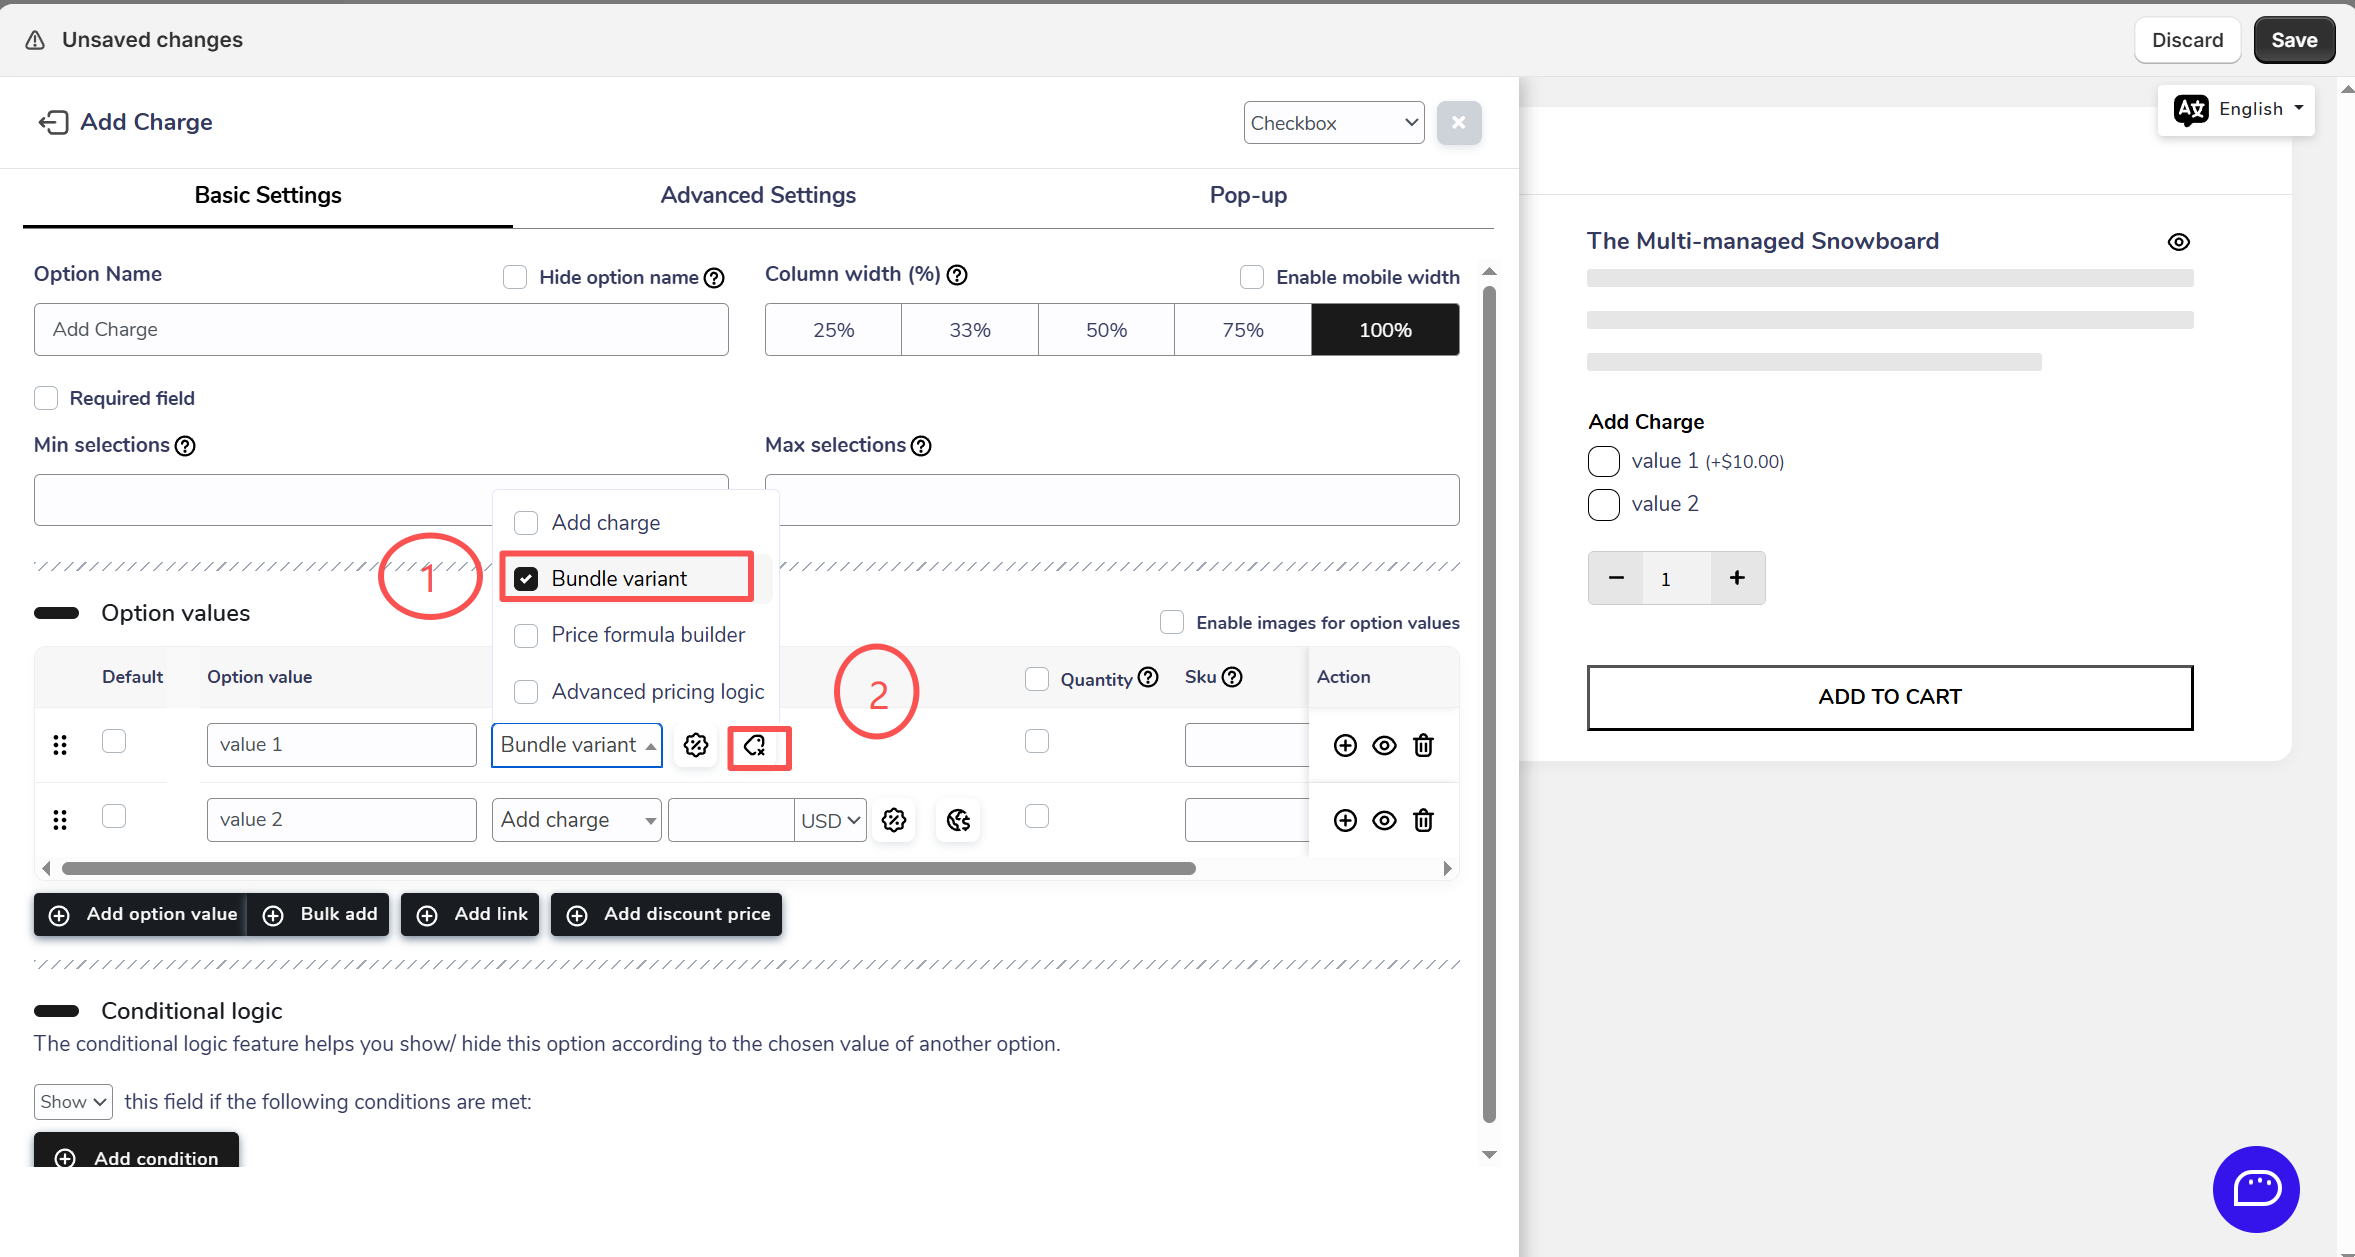
Task: Enable images for option values
Action: click(x=1172, y=622)
